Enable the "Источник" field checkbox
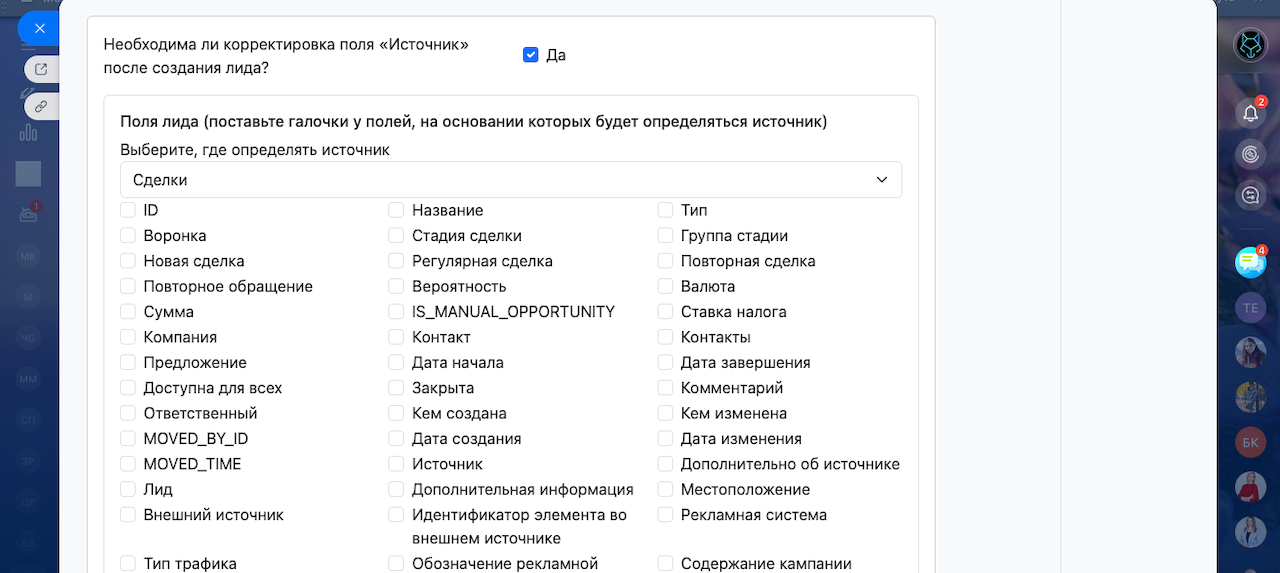 [396, 464]
